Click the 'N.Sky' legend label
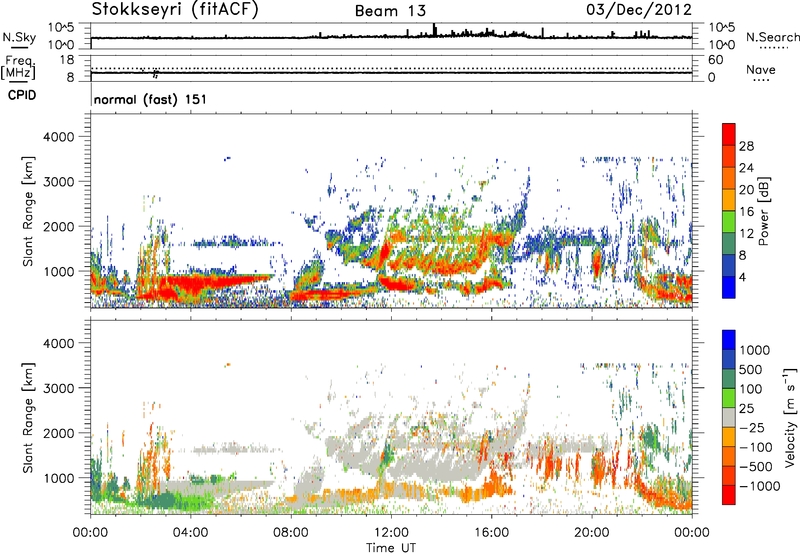The image size is (800, 554). [x=19, y=37]
